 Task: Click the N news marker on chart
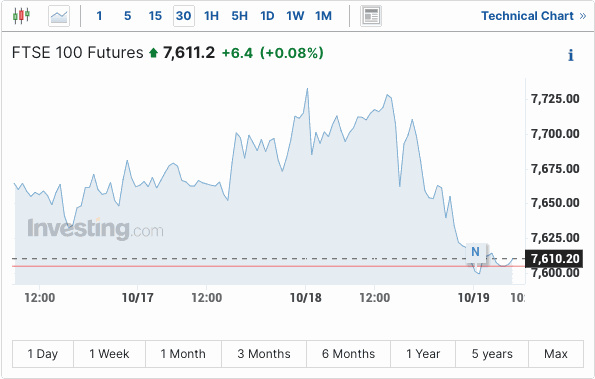475,252
